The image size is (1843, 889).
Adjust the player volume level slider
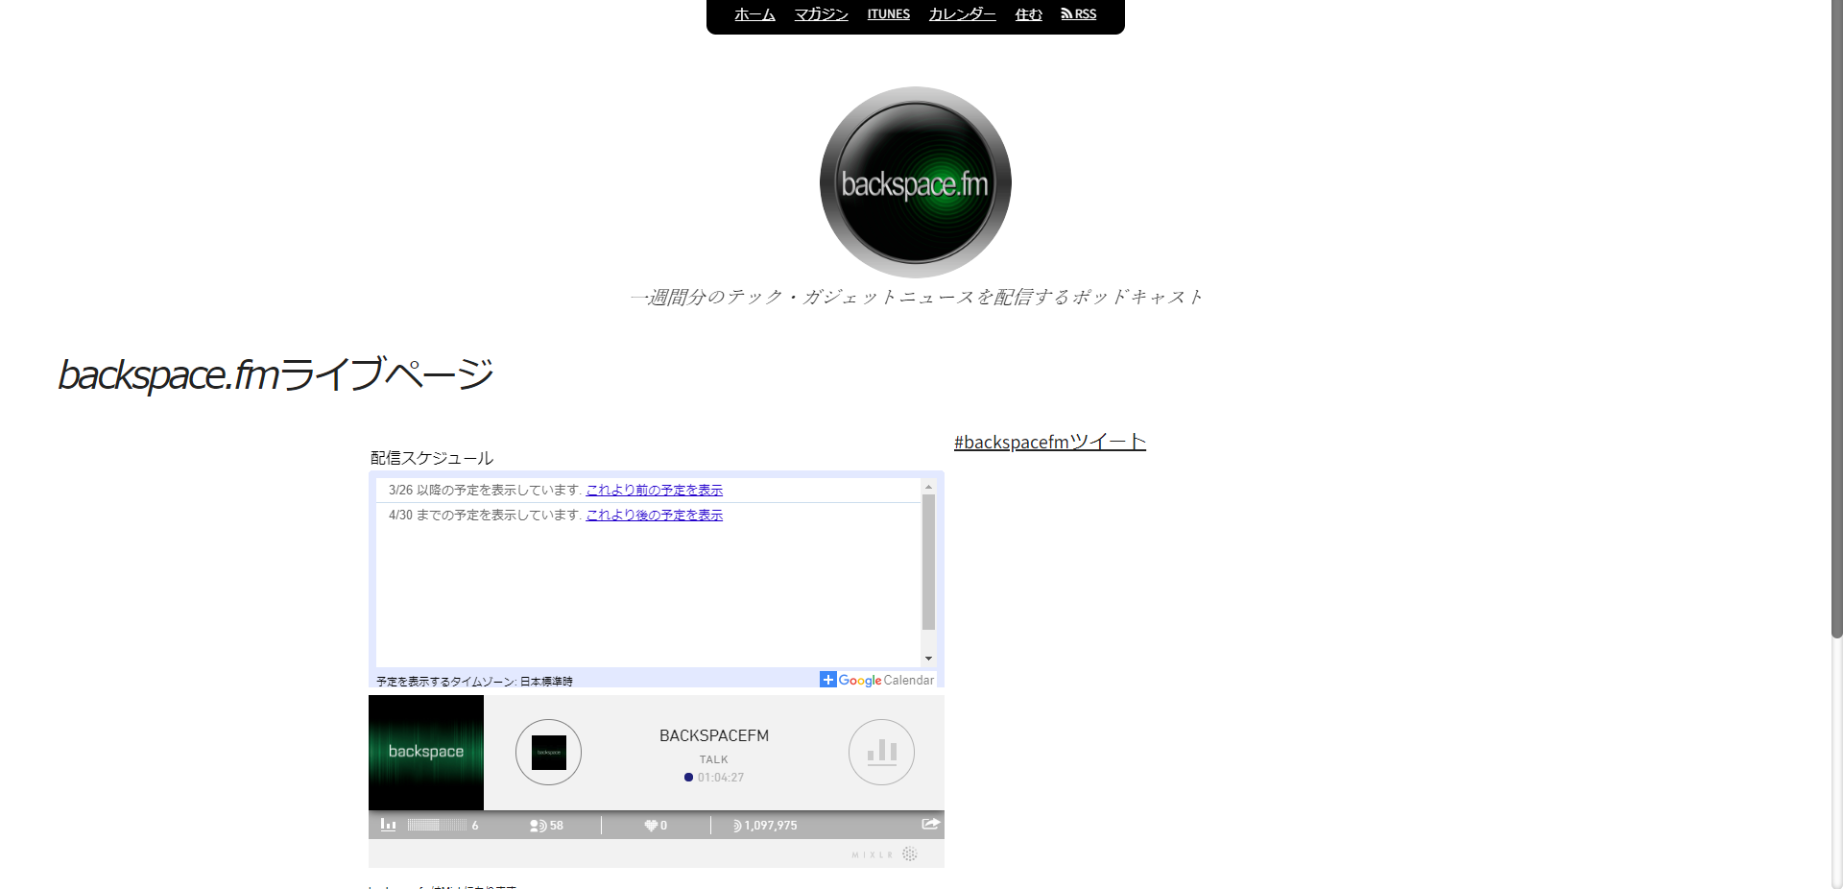click(437, 825)
